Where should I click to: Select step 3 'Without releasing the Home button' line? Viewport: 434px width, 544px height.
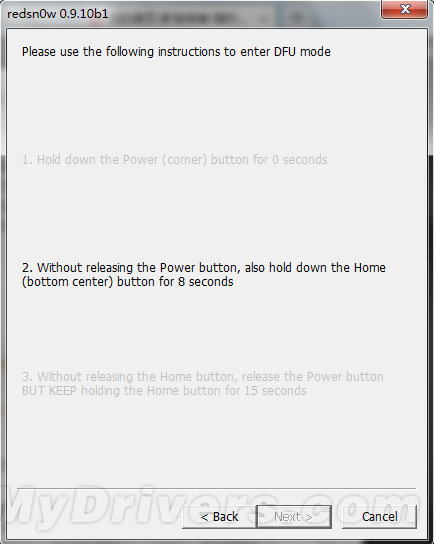(203, 377)
